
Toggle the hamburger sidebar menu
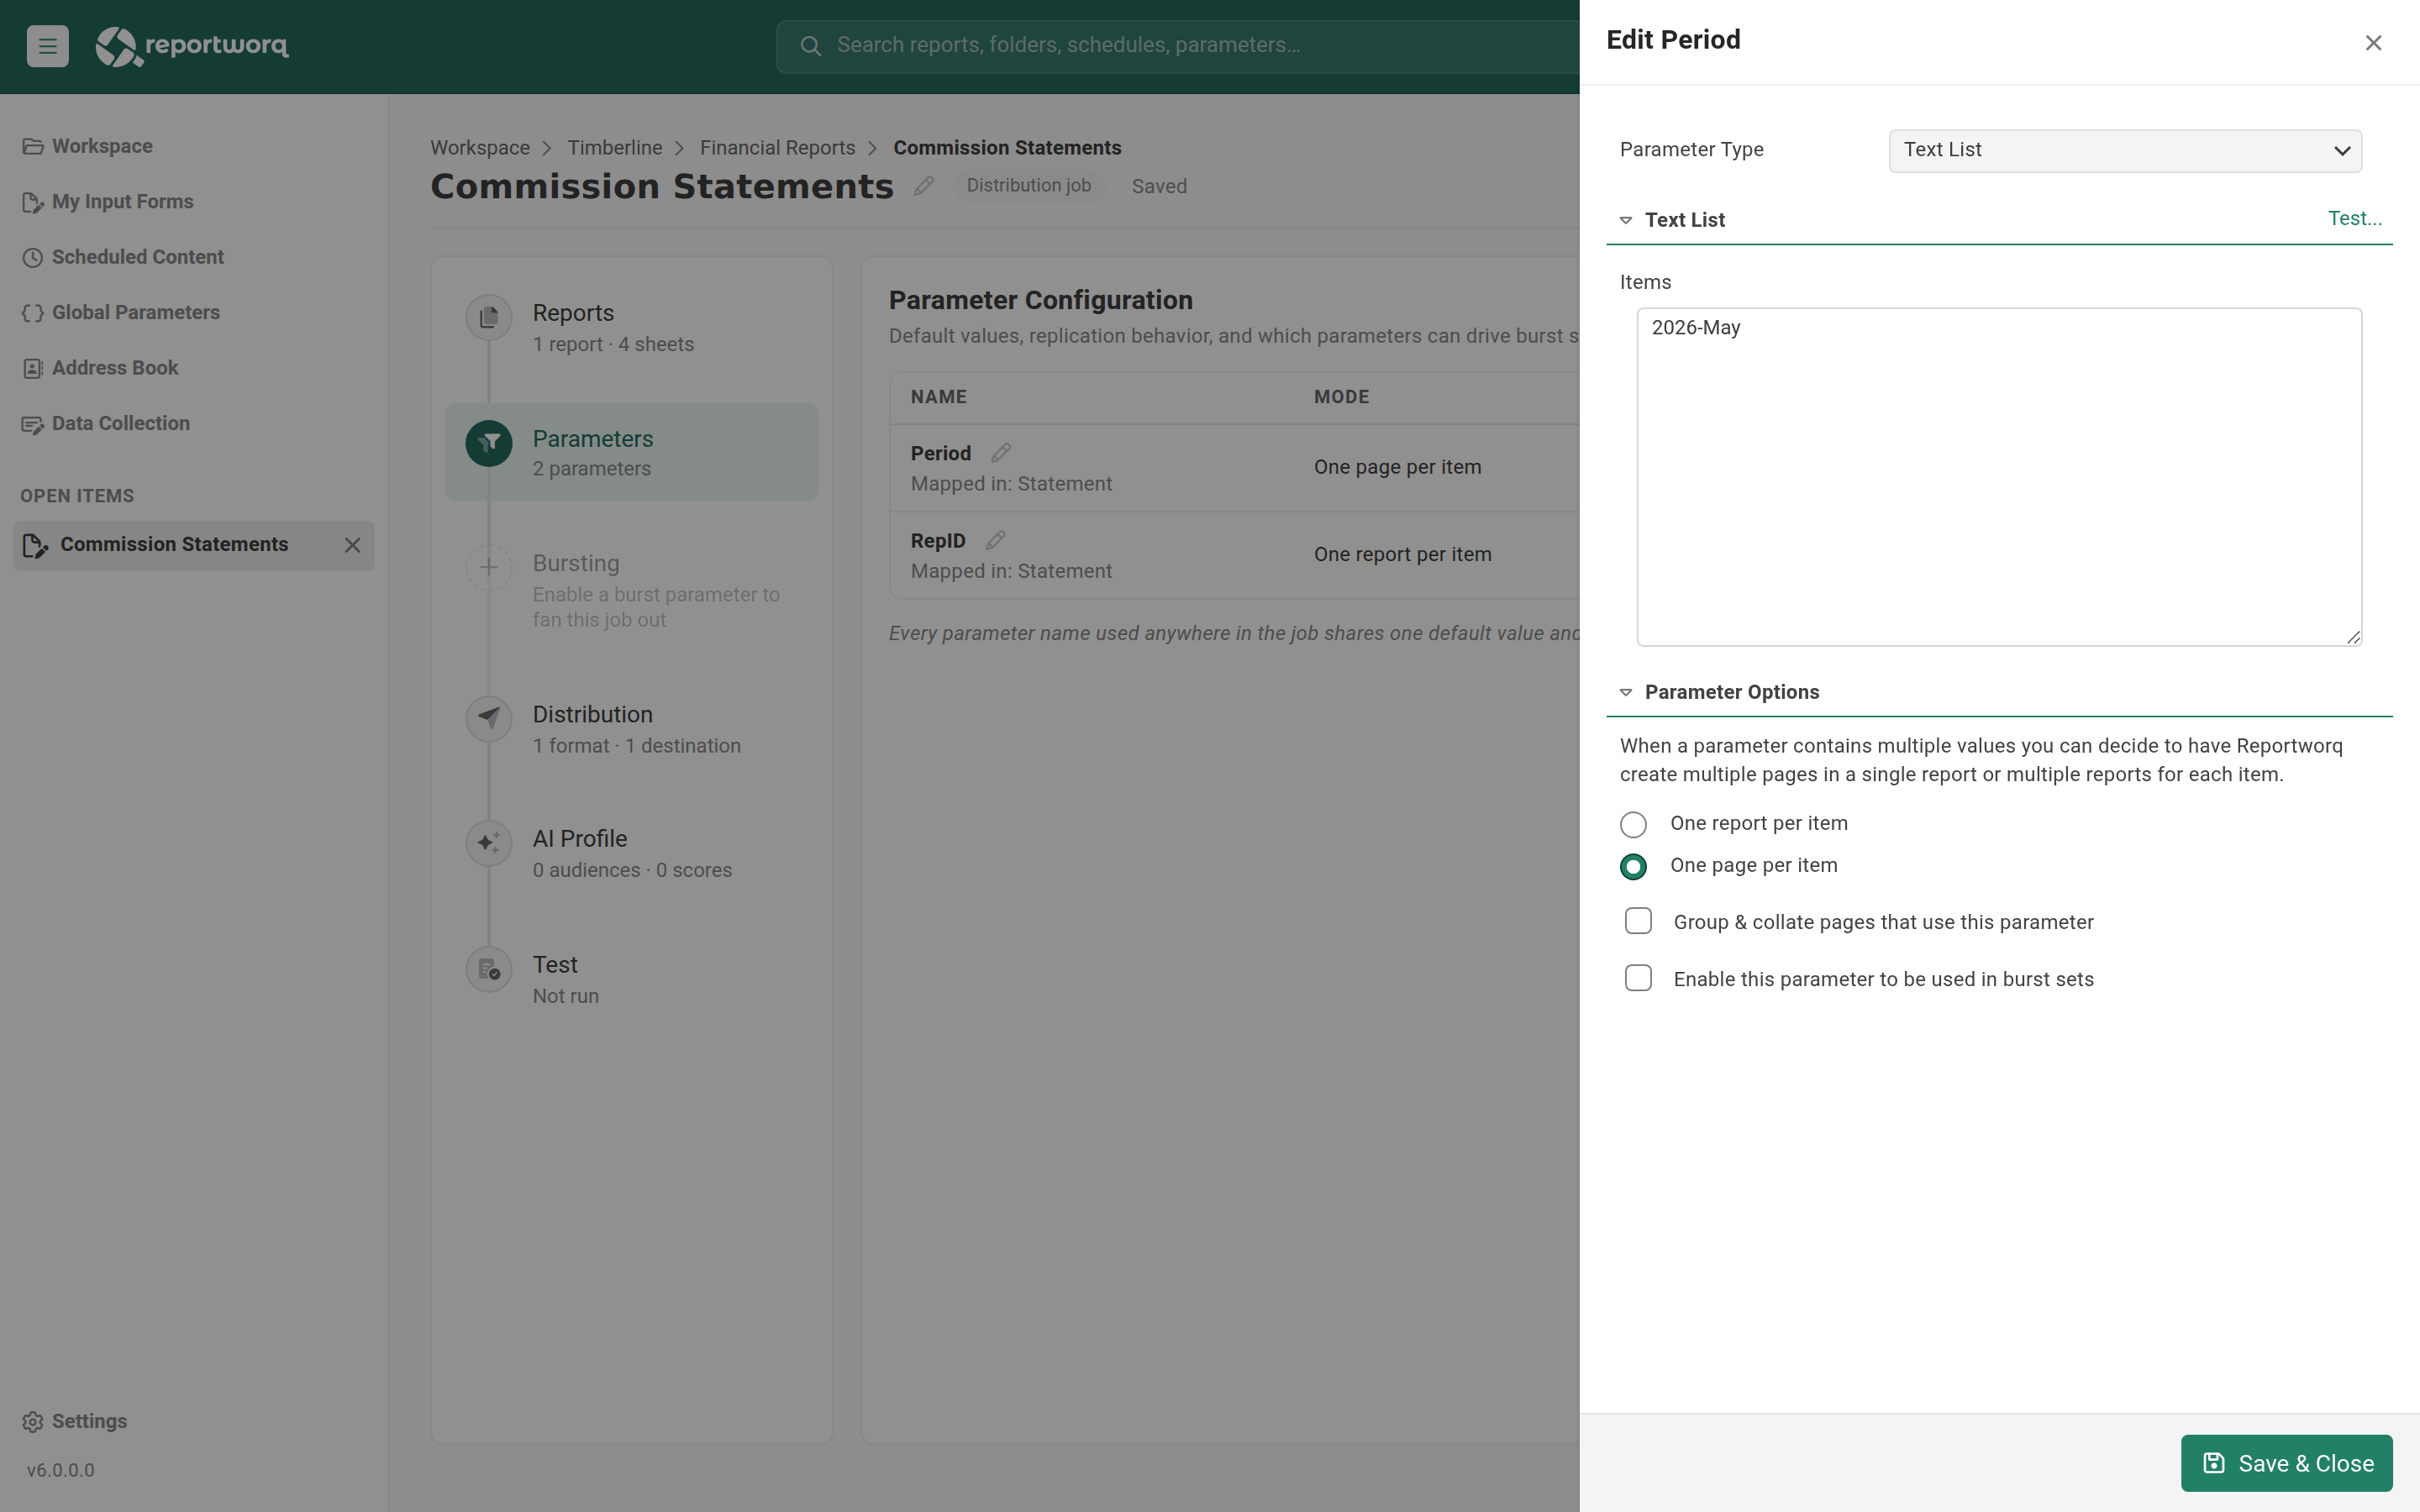click(47, 46)
